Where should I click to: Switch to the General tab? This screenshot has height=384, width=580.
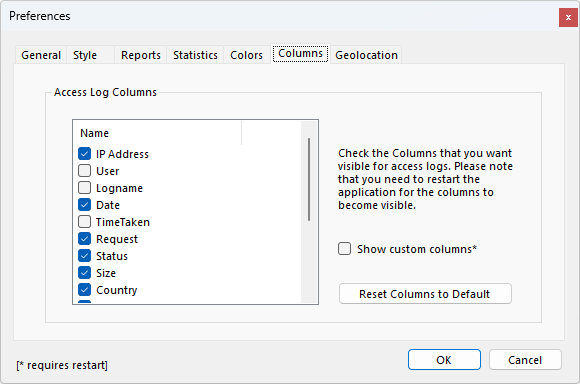(41, 55)
